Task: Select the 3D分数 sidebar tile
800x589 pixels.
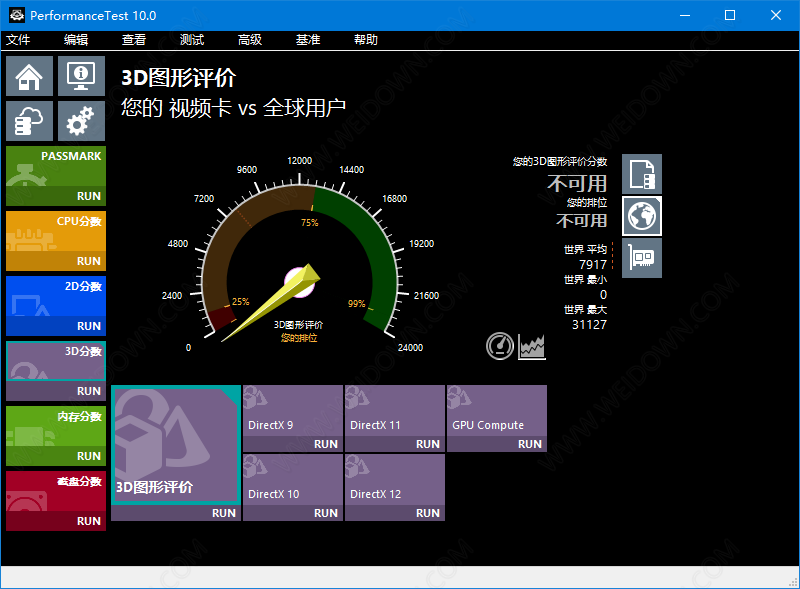Action: pyautogui.click(x=56, y=361)
